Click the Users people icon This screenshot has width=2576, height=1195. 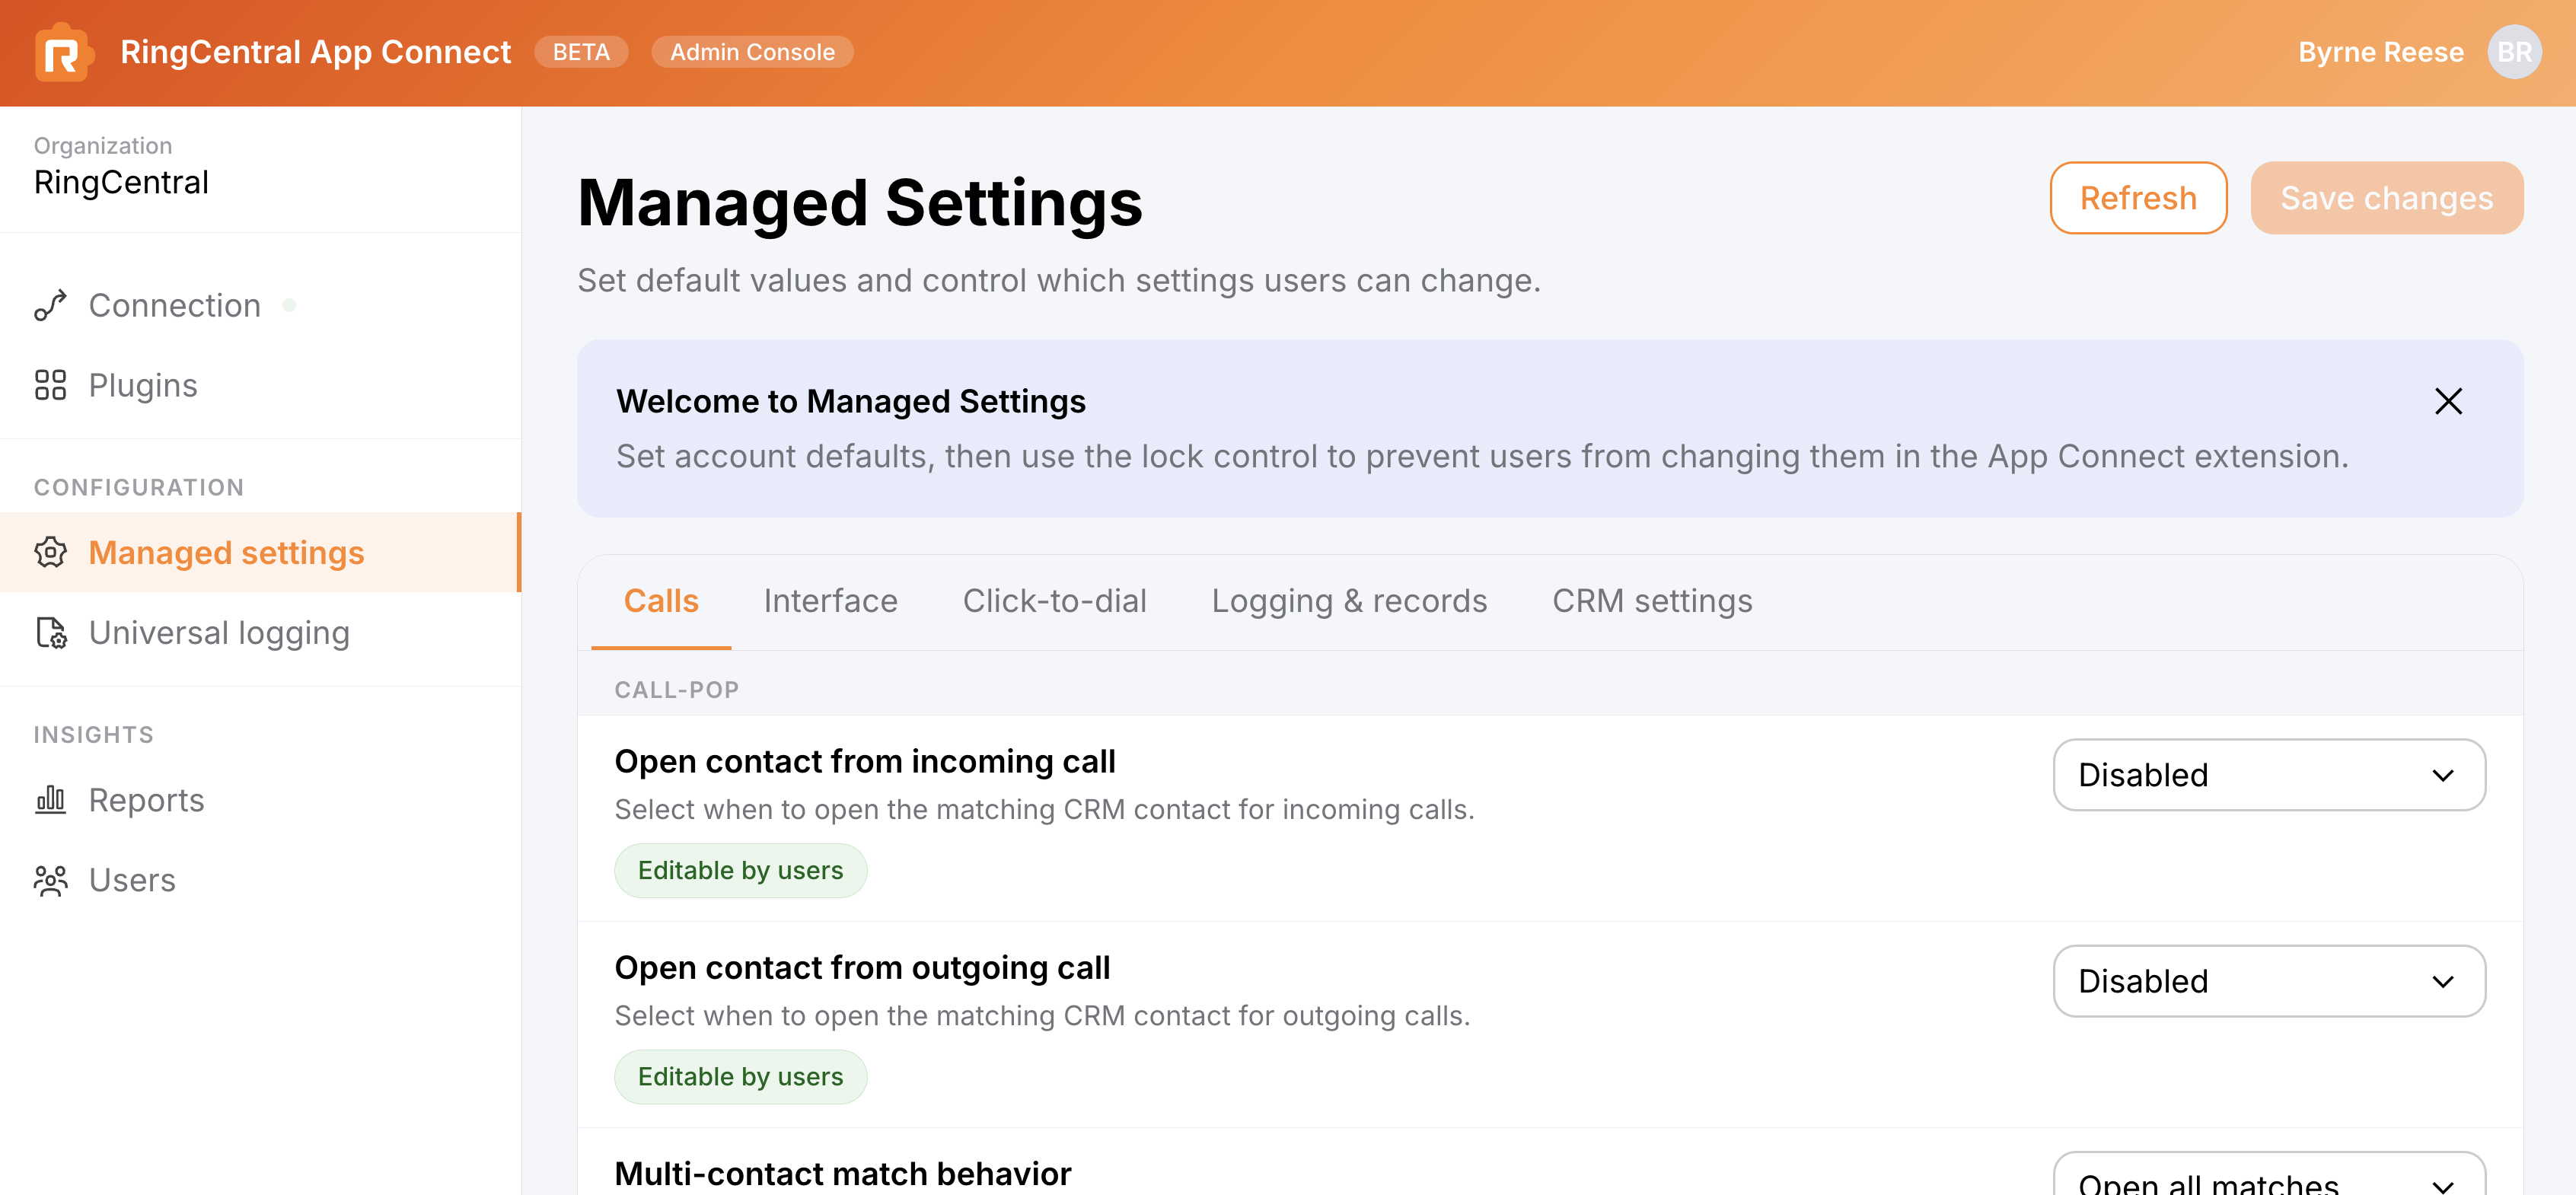pos(50,880)
